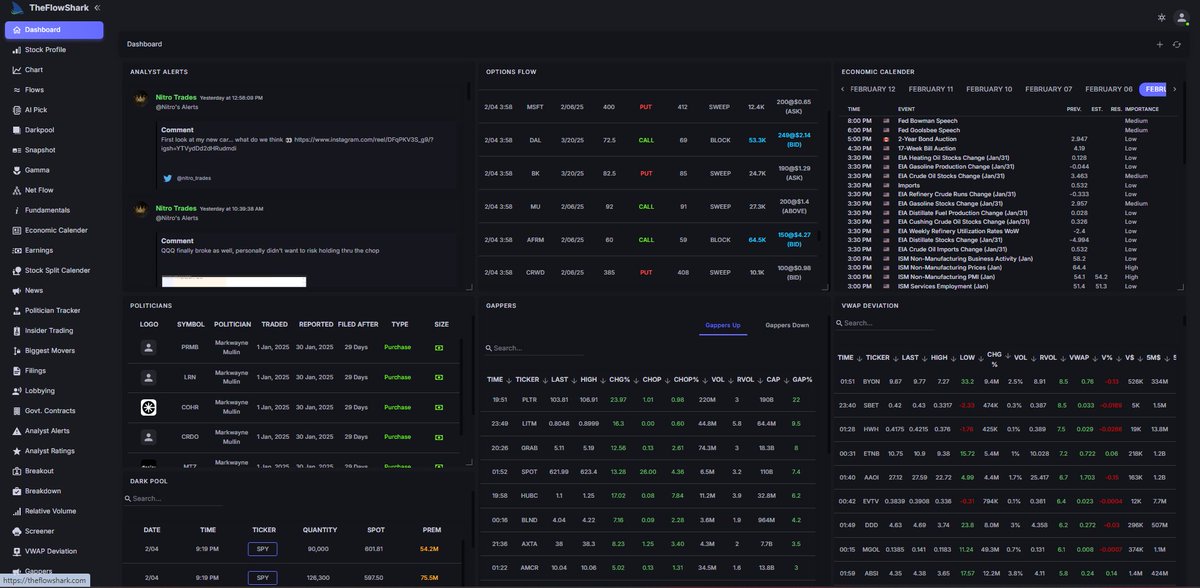Click BYON ticker in VWAP Deviation
The height and width of the screenshot is (588, 1200).
coord(871,381)
